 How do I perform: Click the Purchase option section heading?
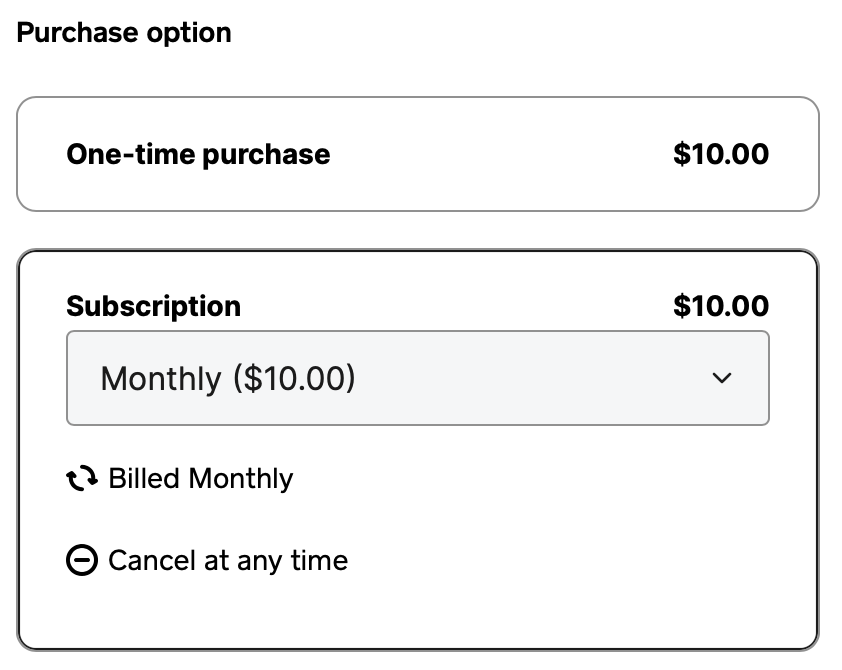click(124, 33)
